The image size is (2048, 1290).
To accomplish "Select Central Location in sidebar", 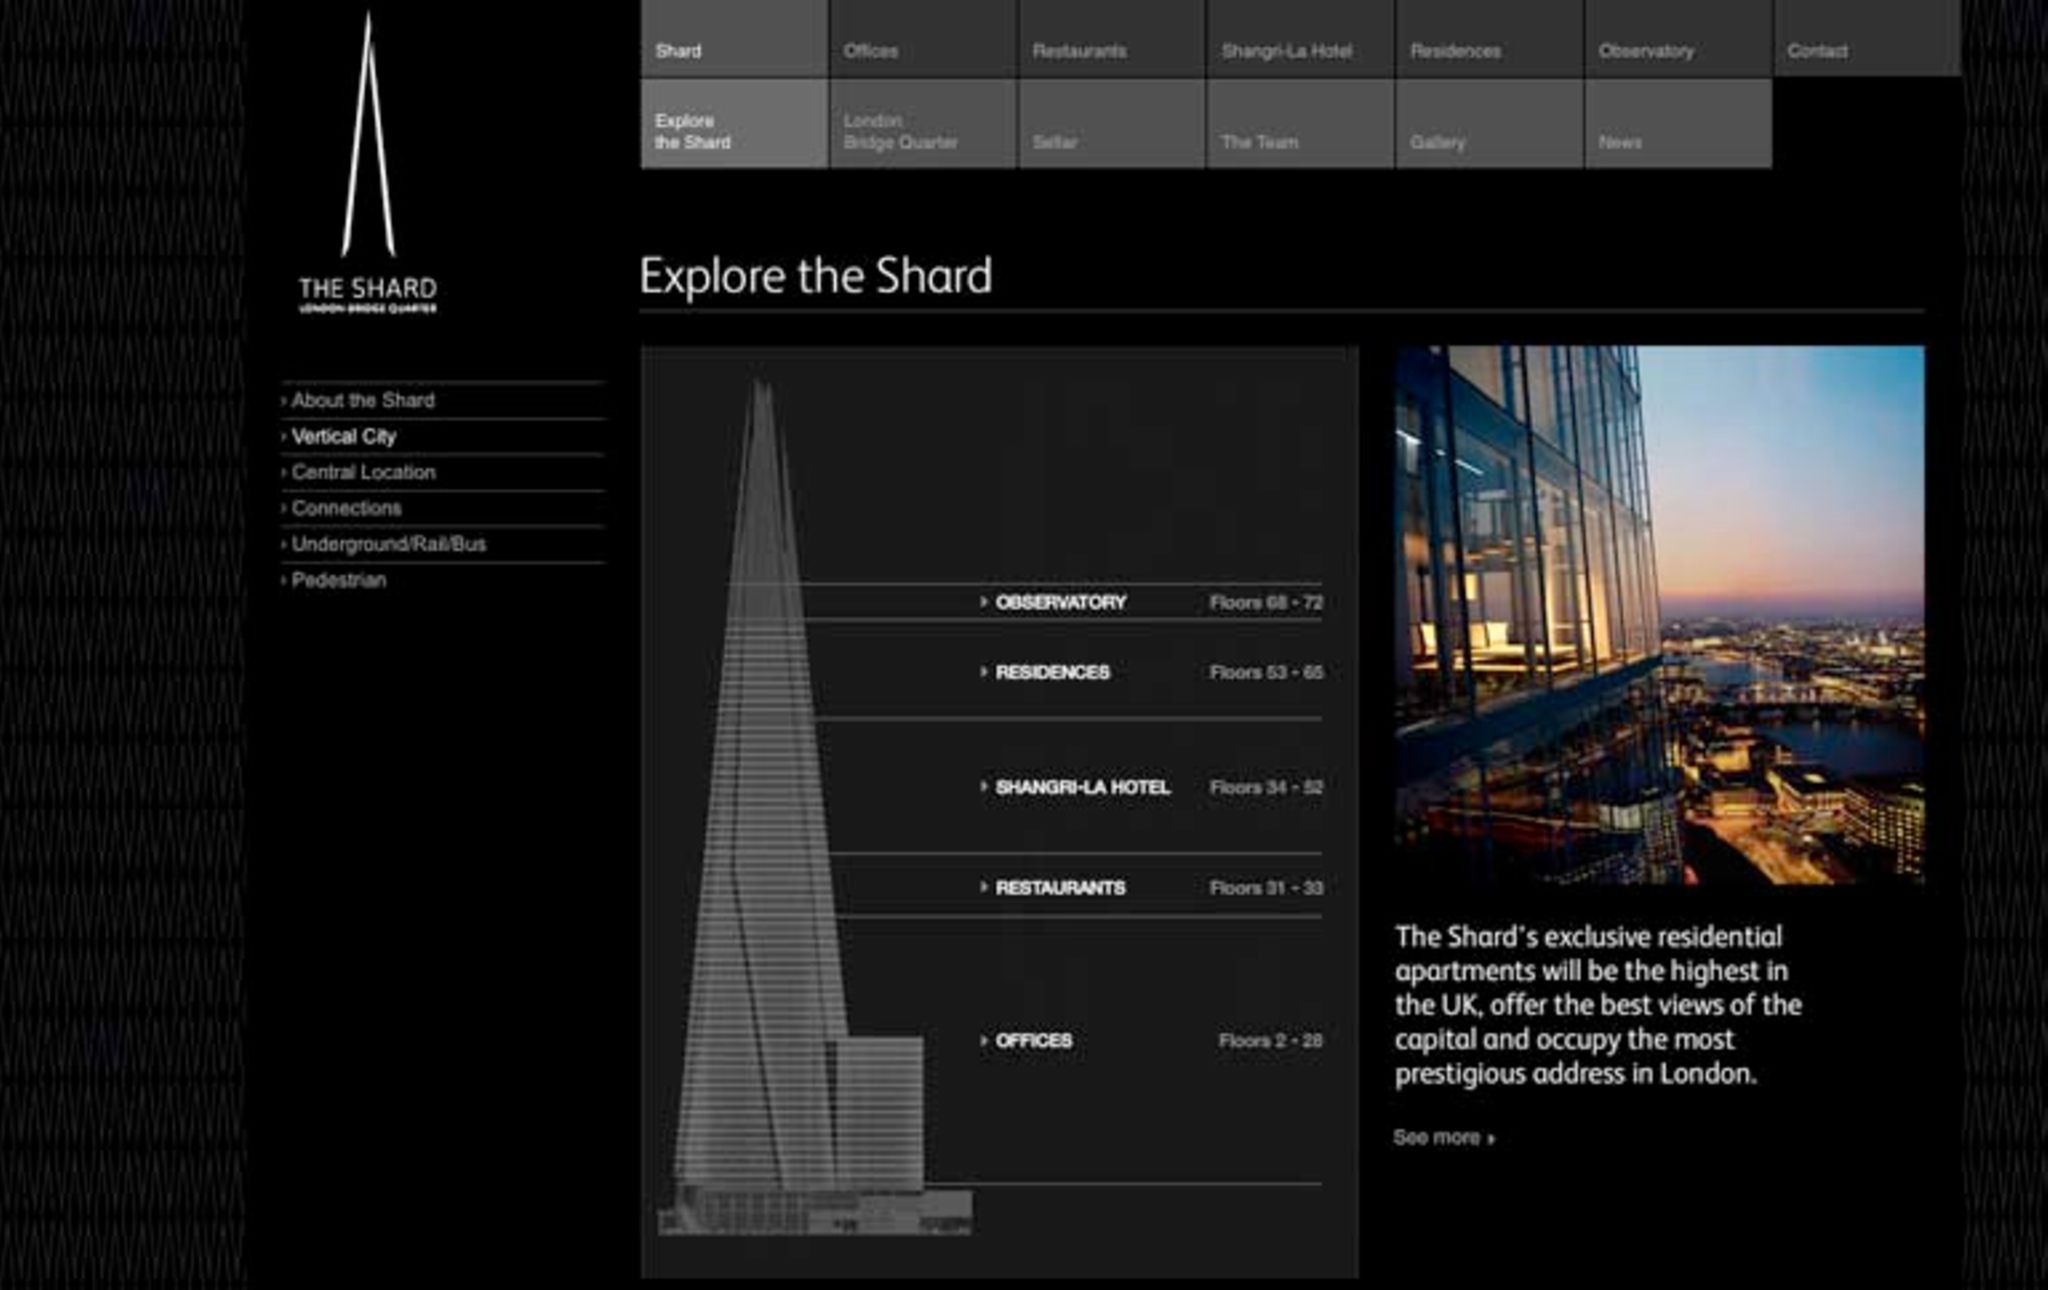I will pos(363,472).
